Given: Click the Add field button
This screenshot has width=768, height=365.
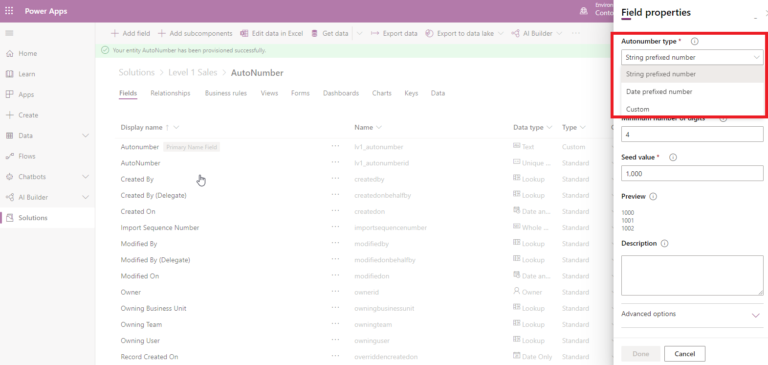Looking at the screenshot, I should click(130, 33).
